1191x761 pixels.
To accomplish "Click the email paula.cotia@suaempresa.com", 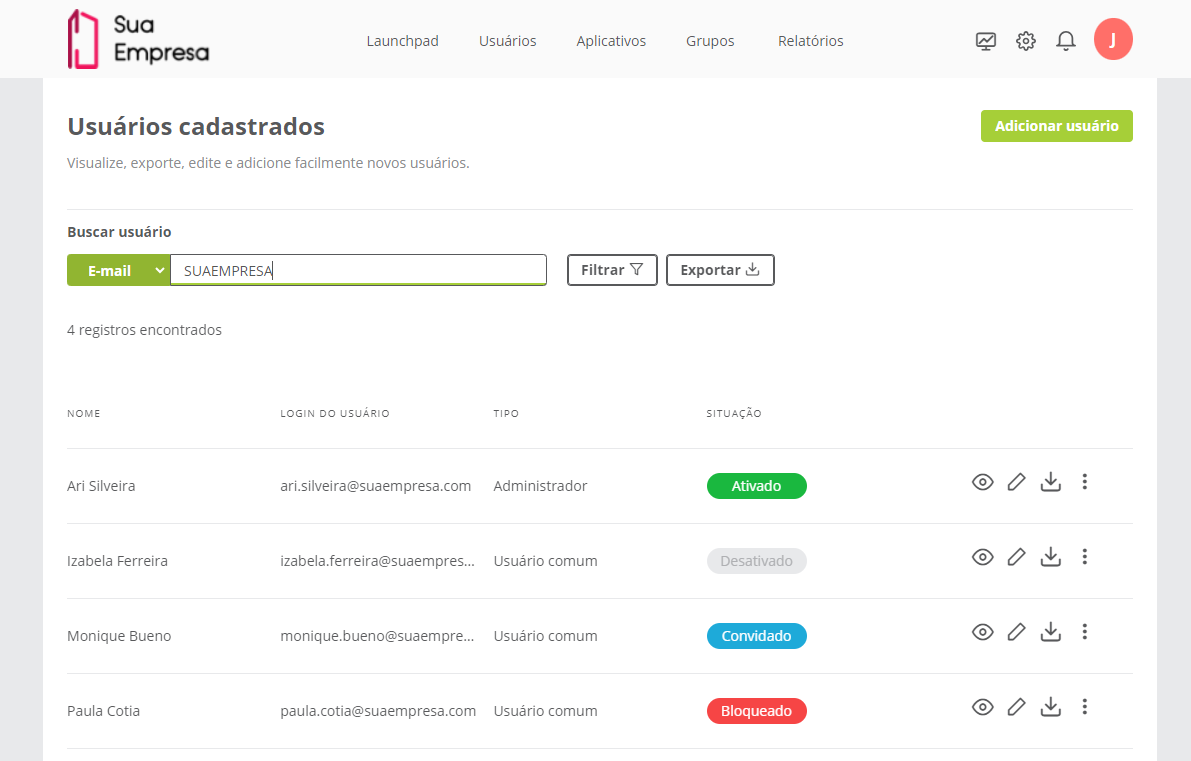I will pyautogui.click(x=378, y=711).
